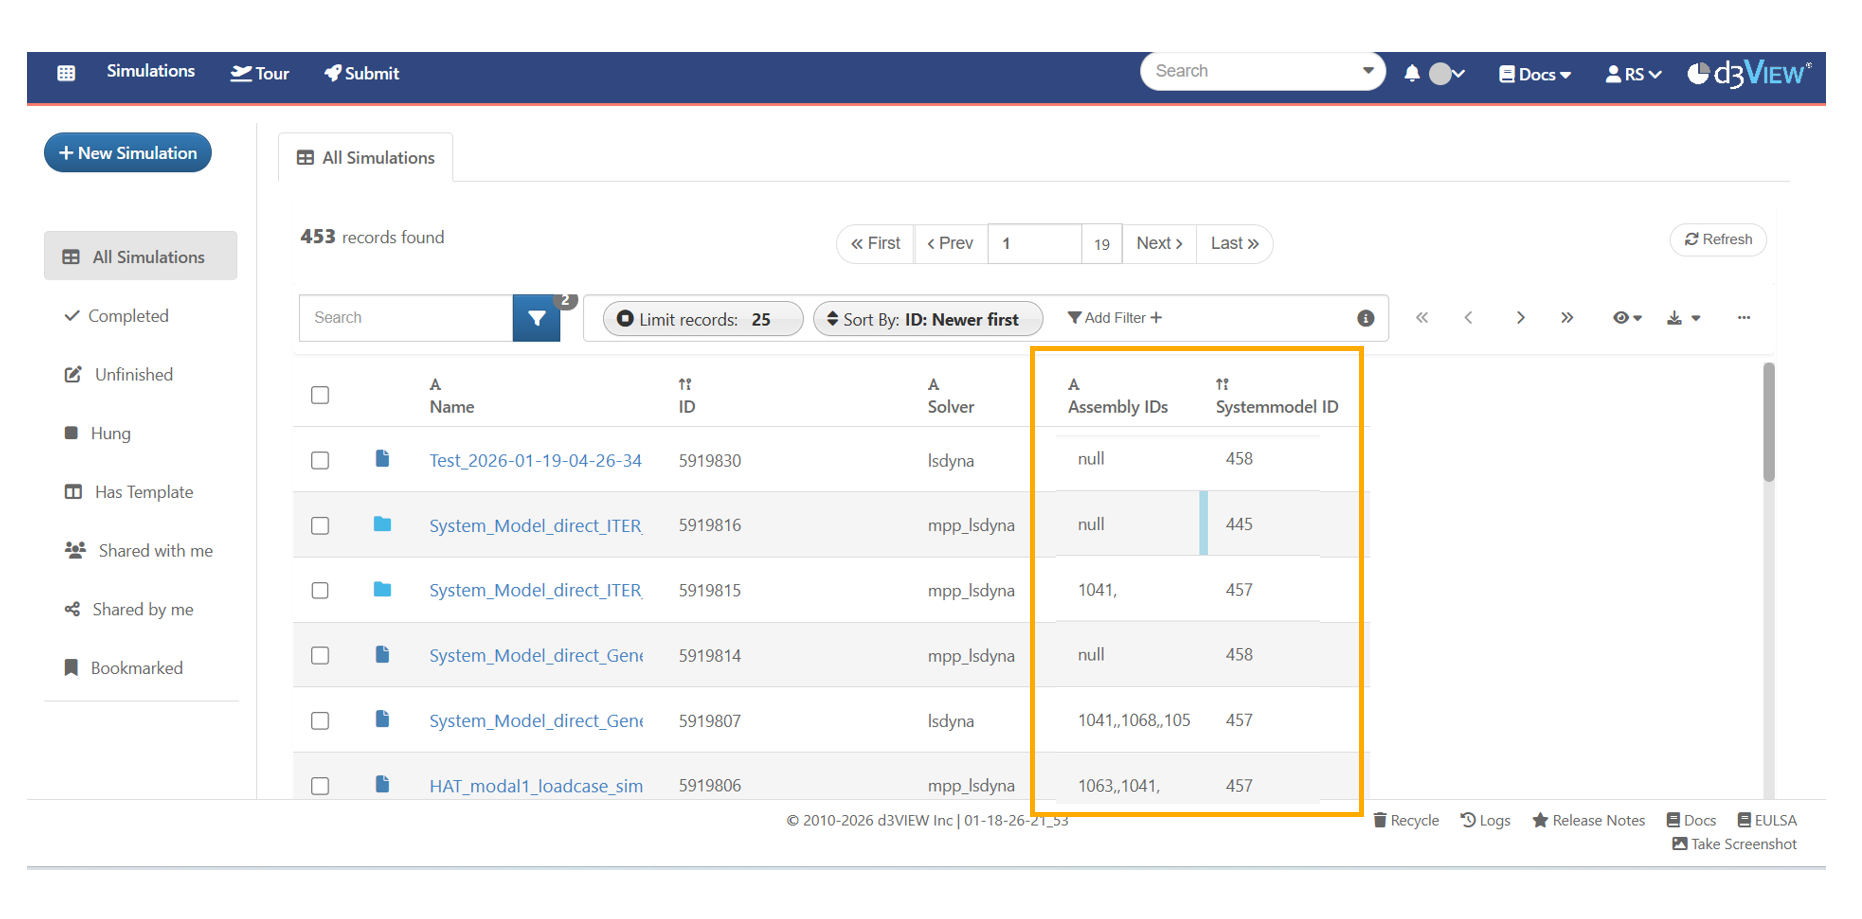Click the table vertical scrollbar
Image resolution: width=1862 pixels, height=919 pixels.
click(x=1768, y=423)
